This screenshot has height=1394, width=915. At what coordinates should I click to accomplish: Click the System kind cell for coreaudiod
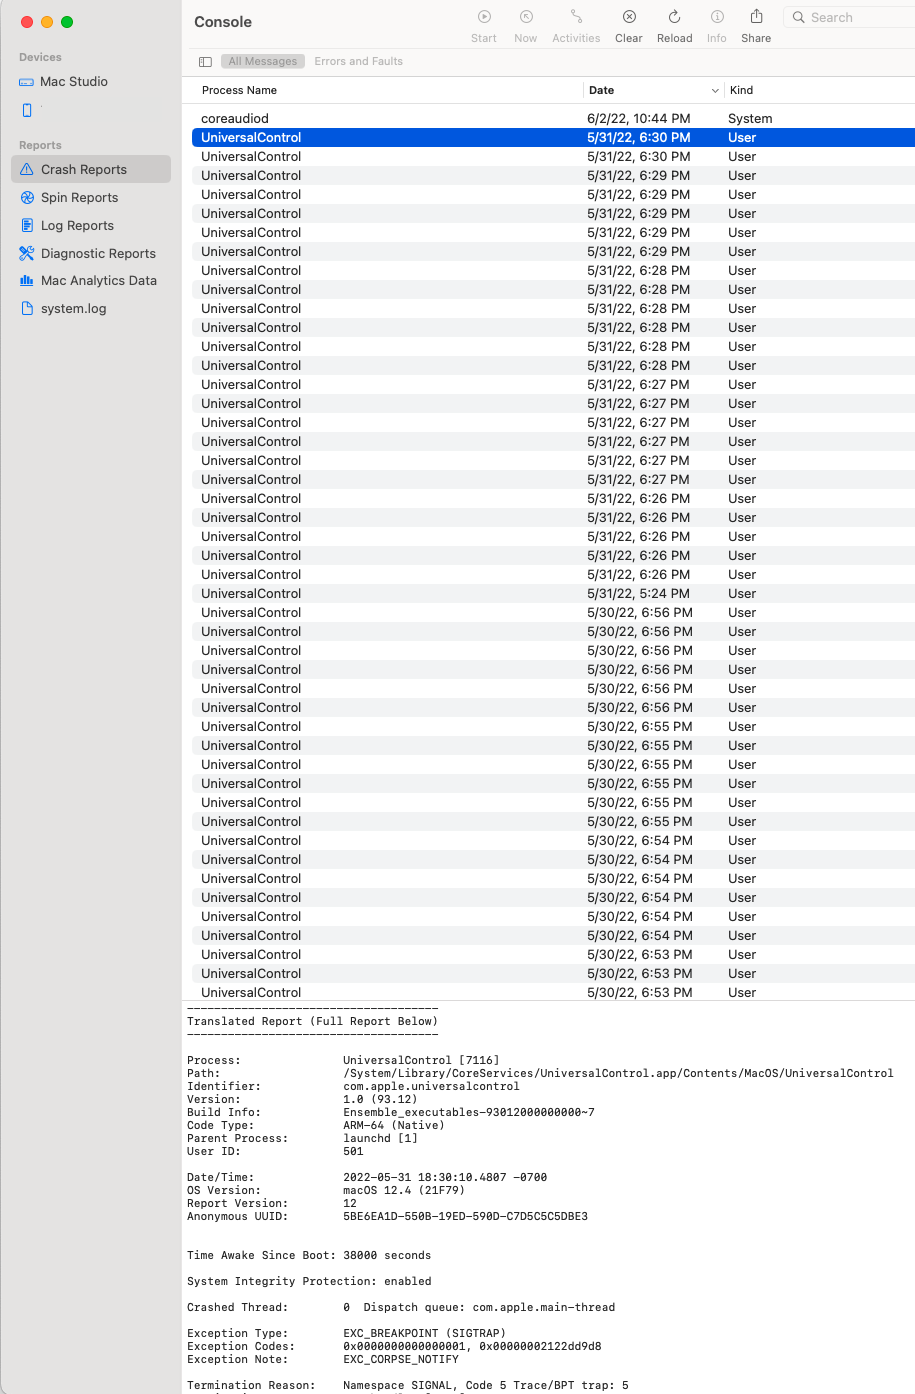750,118
